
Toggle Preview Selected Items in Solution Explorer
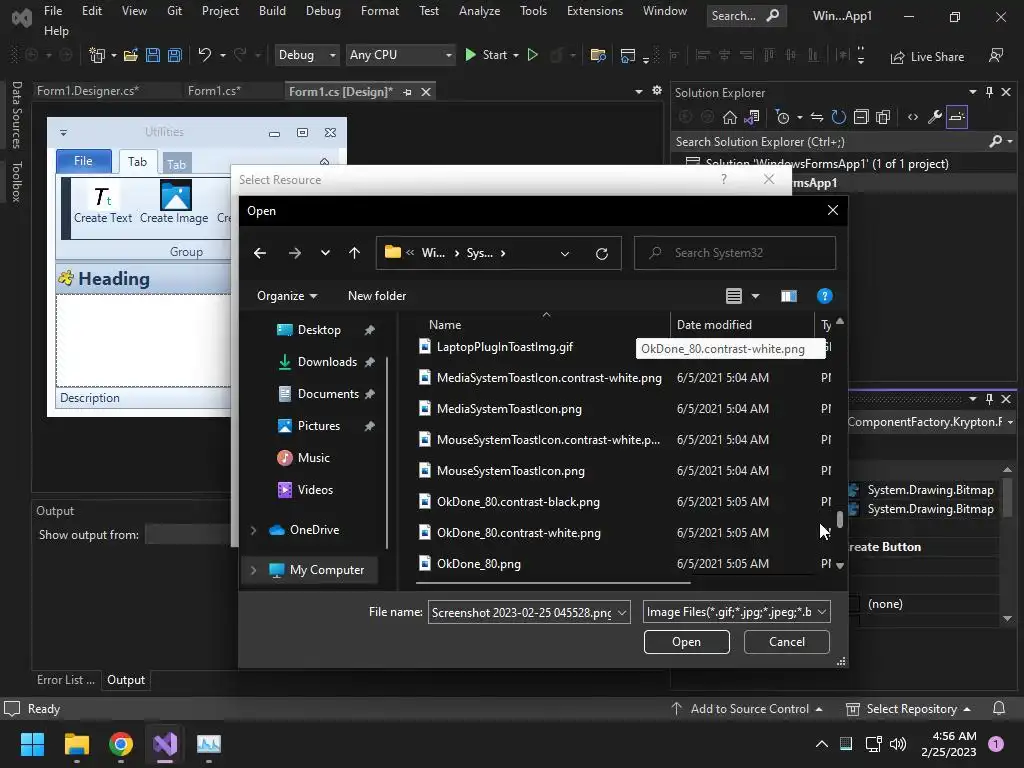957,118
